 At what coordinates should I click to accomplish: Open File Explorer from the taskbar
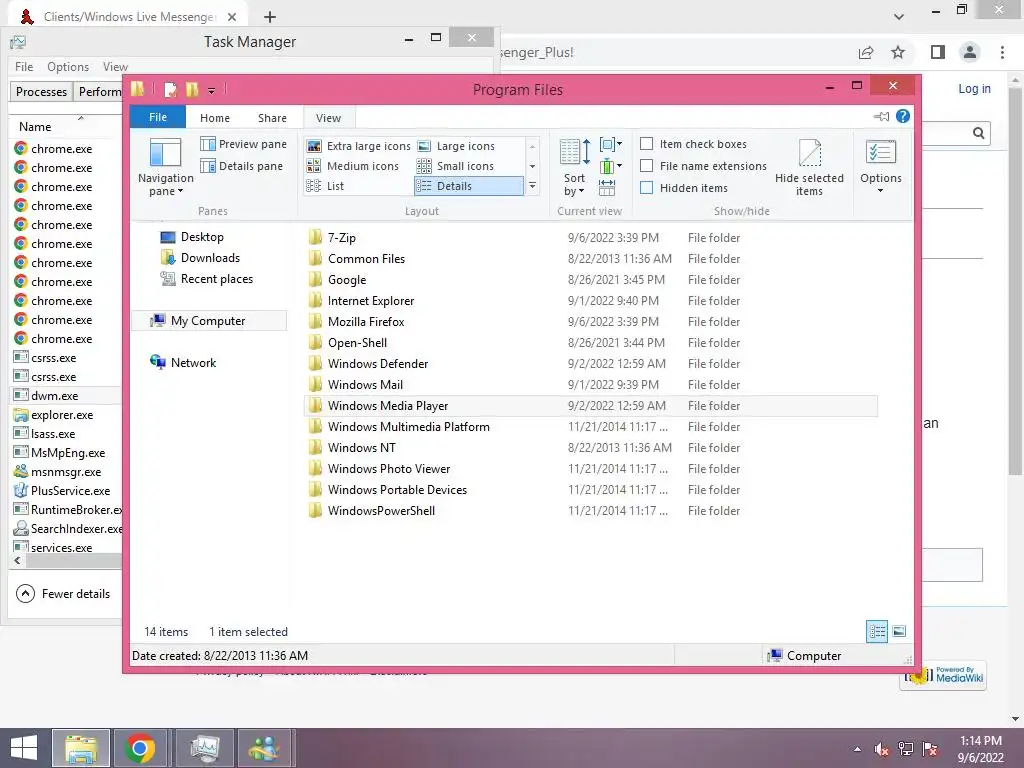coord(81,748)
